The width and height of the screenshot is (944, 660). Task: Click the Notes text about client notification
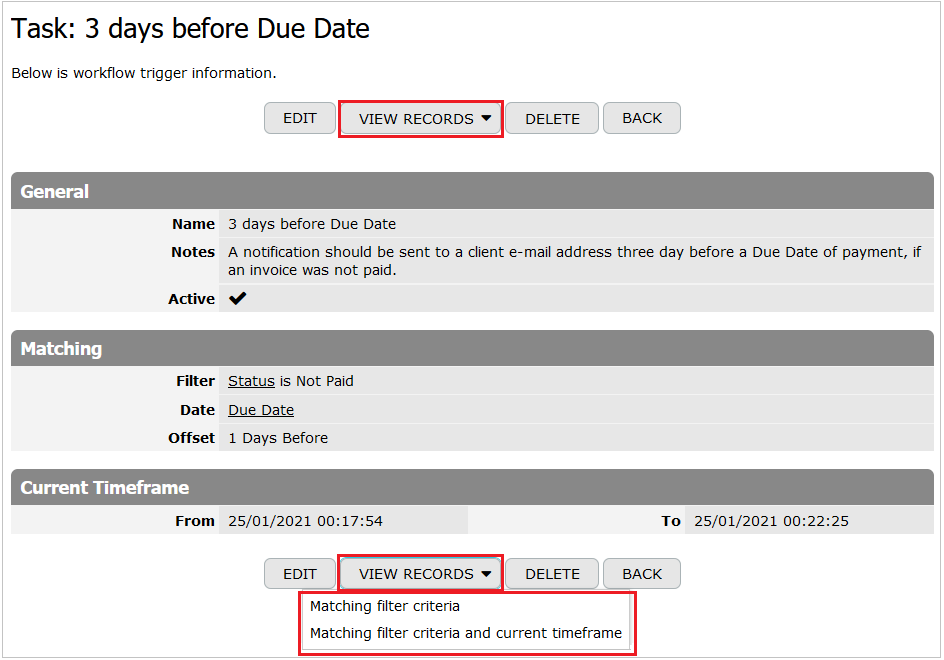(x=574, y=261)
